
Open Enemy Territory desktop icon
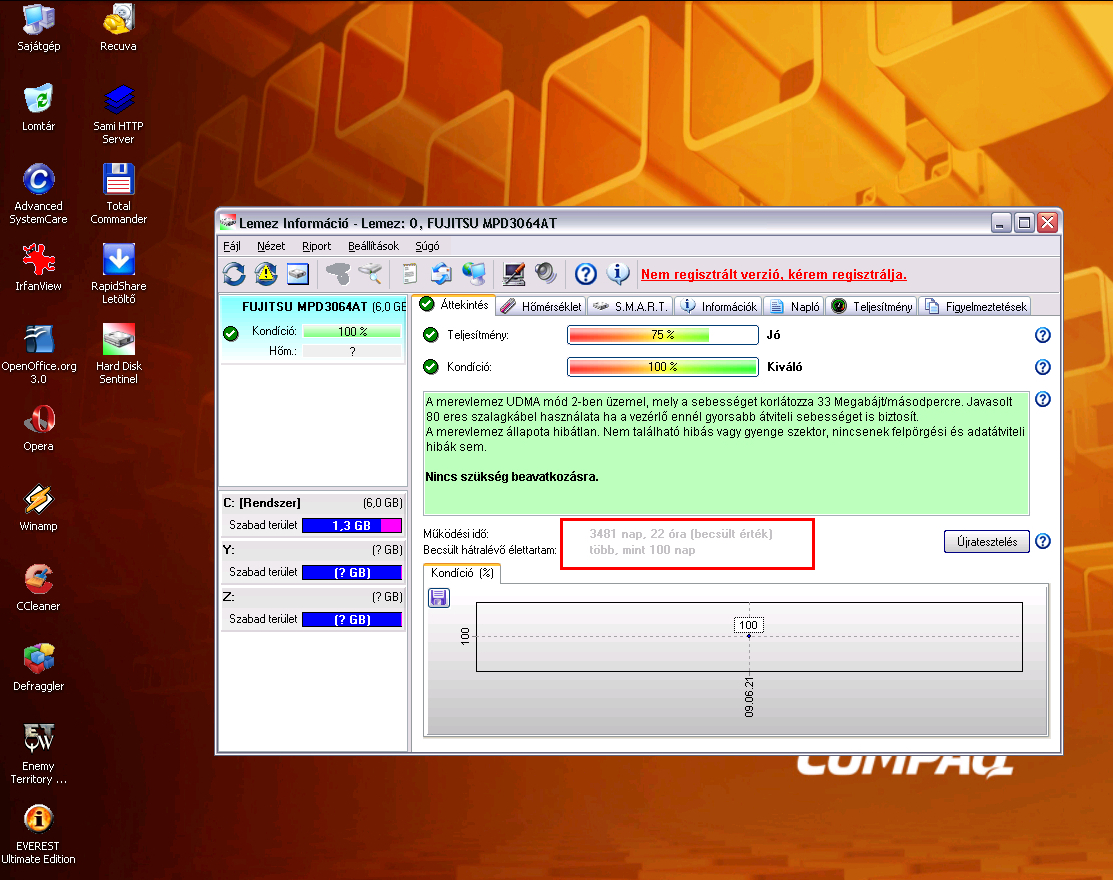38,754
